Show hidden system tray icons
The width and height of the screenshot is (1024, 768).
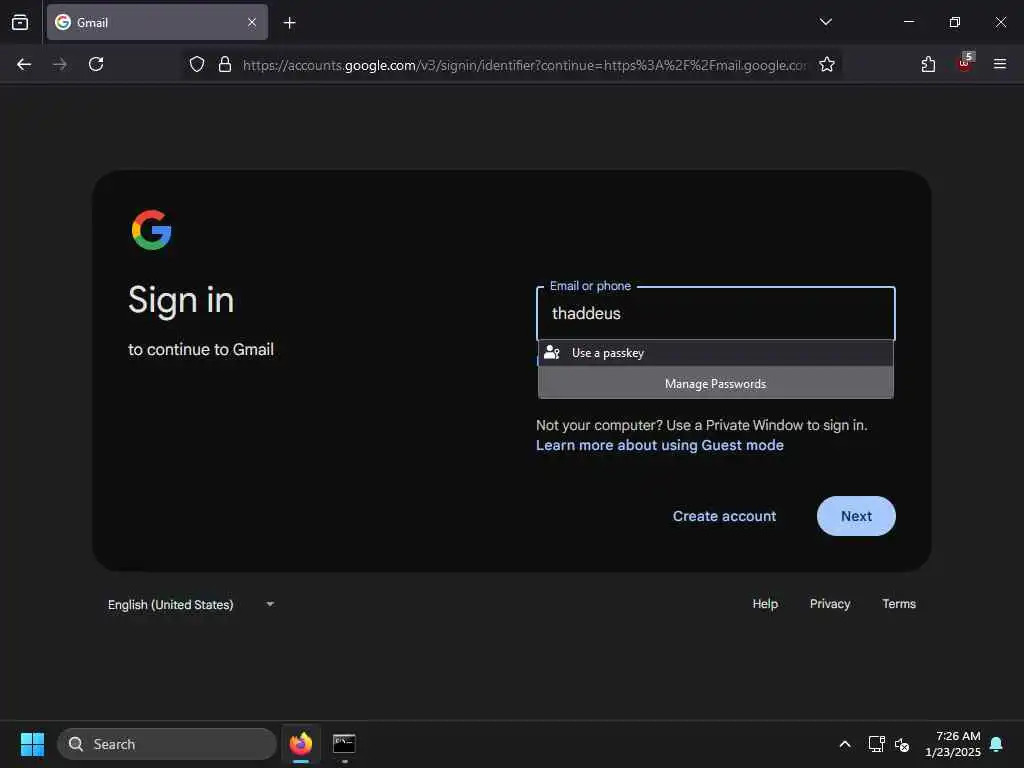coord(844,744)
